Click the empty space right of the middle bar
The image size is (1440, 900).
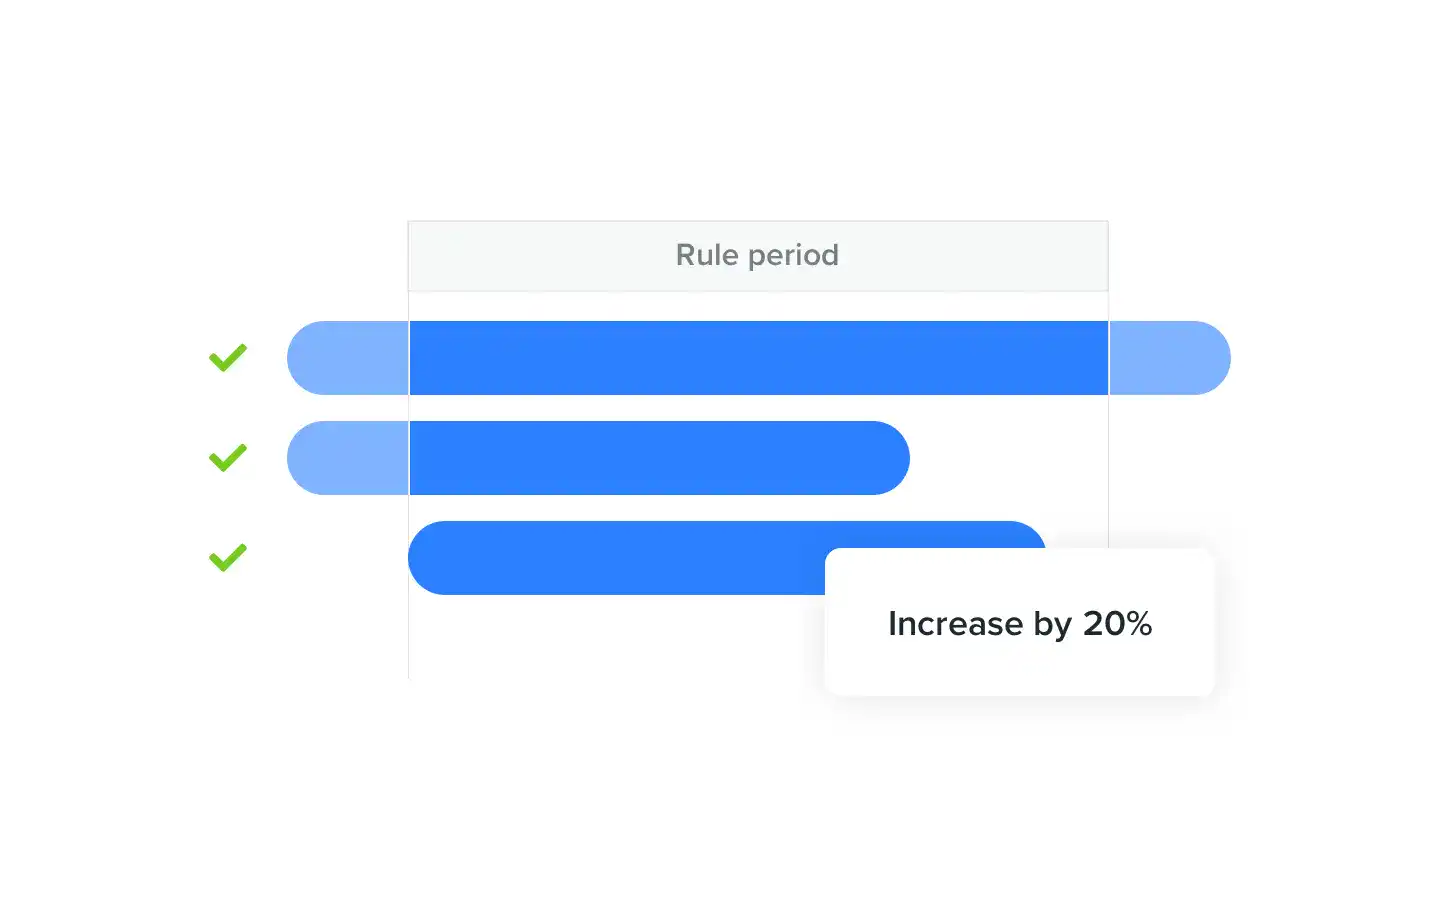pos(1008,458)
